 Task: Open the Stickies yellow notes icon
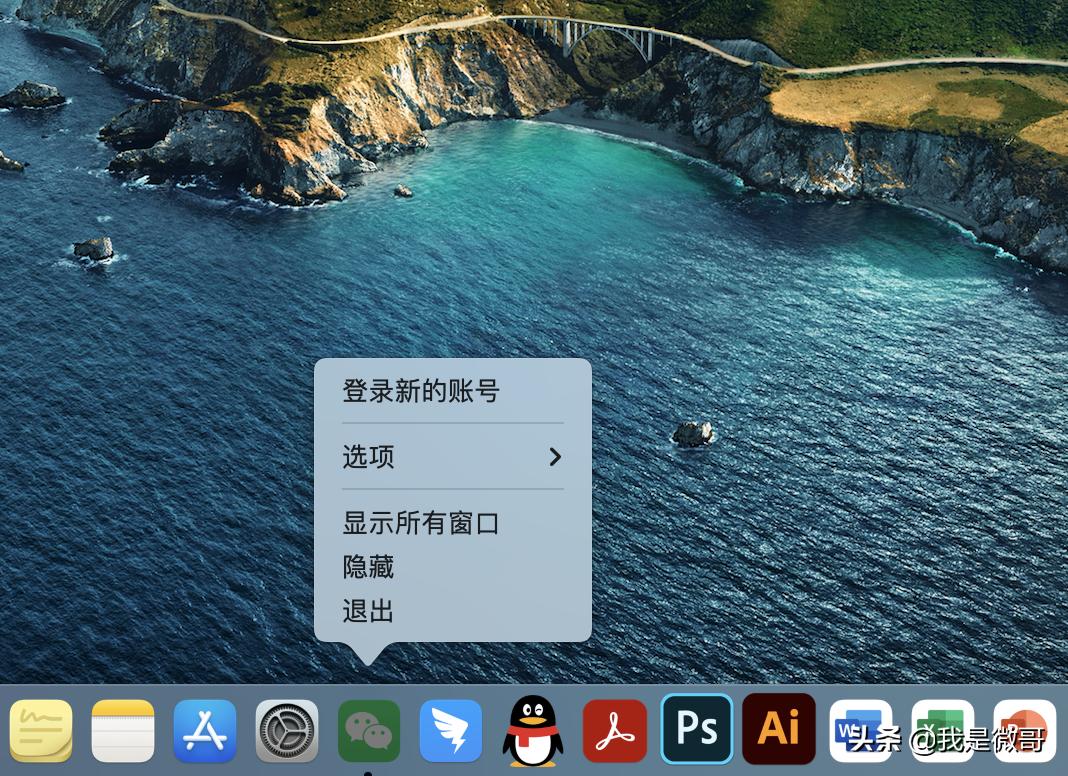tap(41, 730)
